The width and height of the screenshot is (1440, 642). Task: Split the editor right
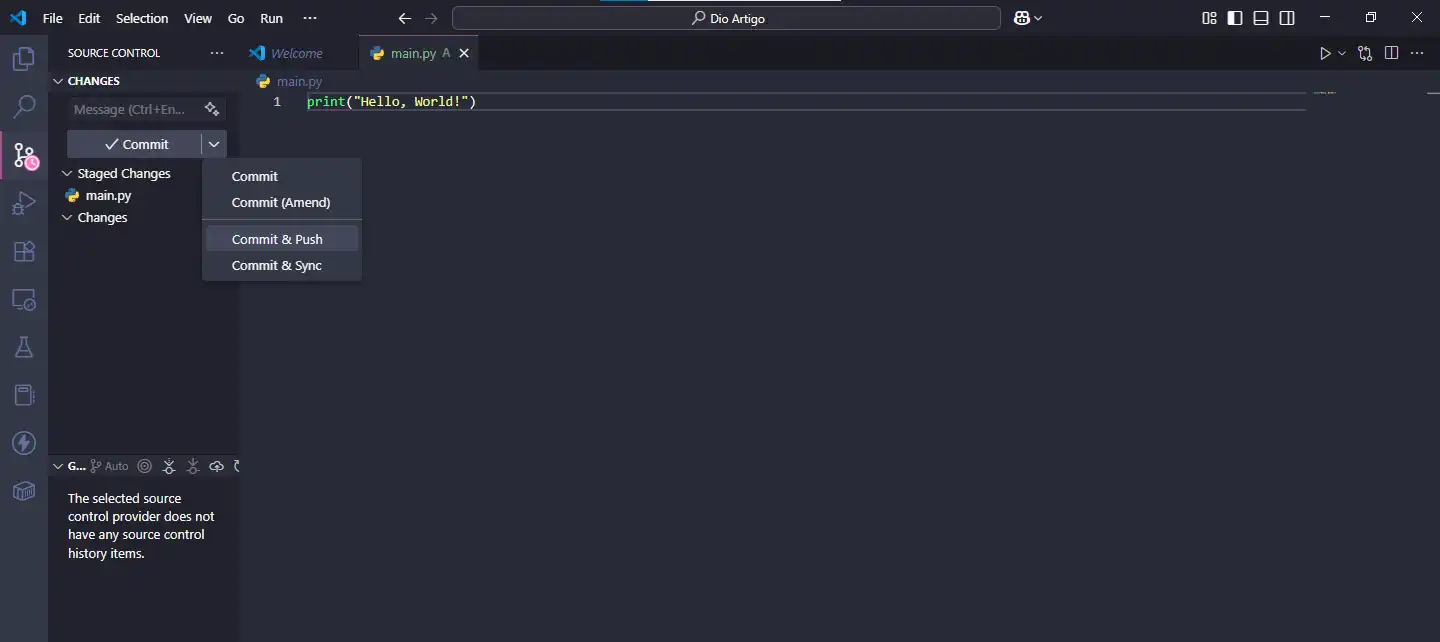(1391, 53)
